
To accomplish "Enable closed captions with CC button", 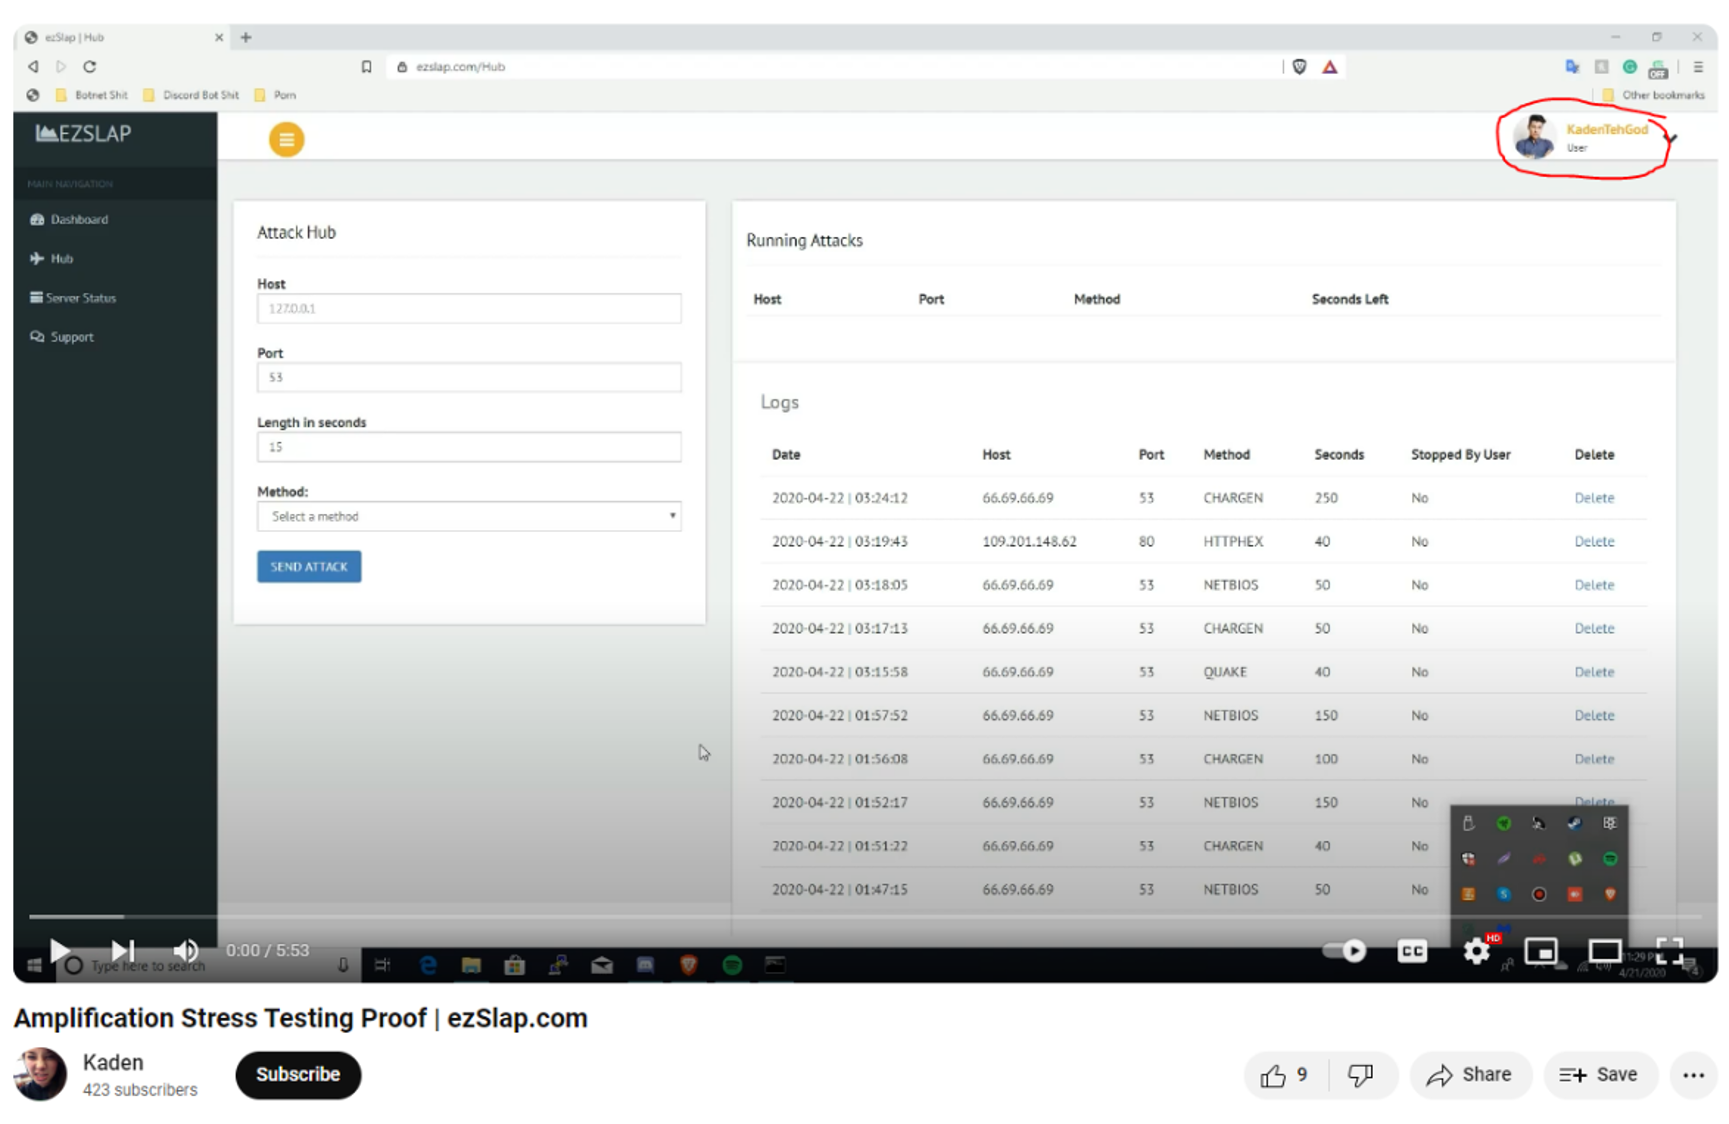I will [x=1412, y=950].
